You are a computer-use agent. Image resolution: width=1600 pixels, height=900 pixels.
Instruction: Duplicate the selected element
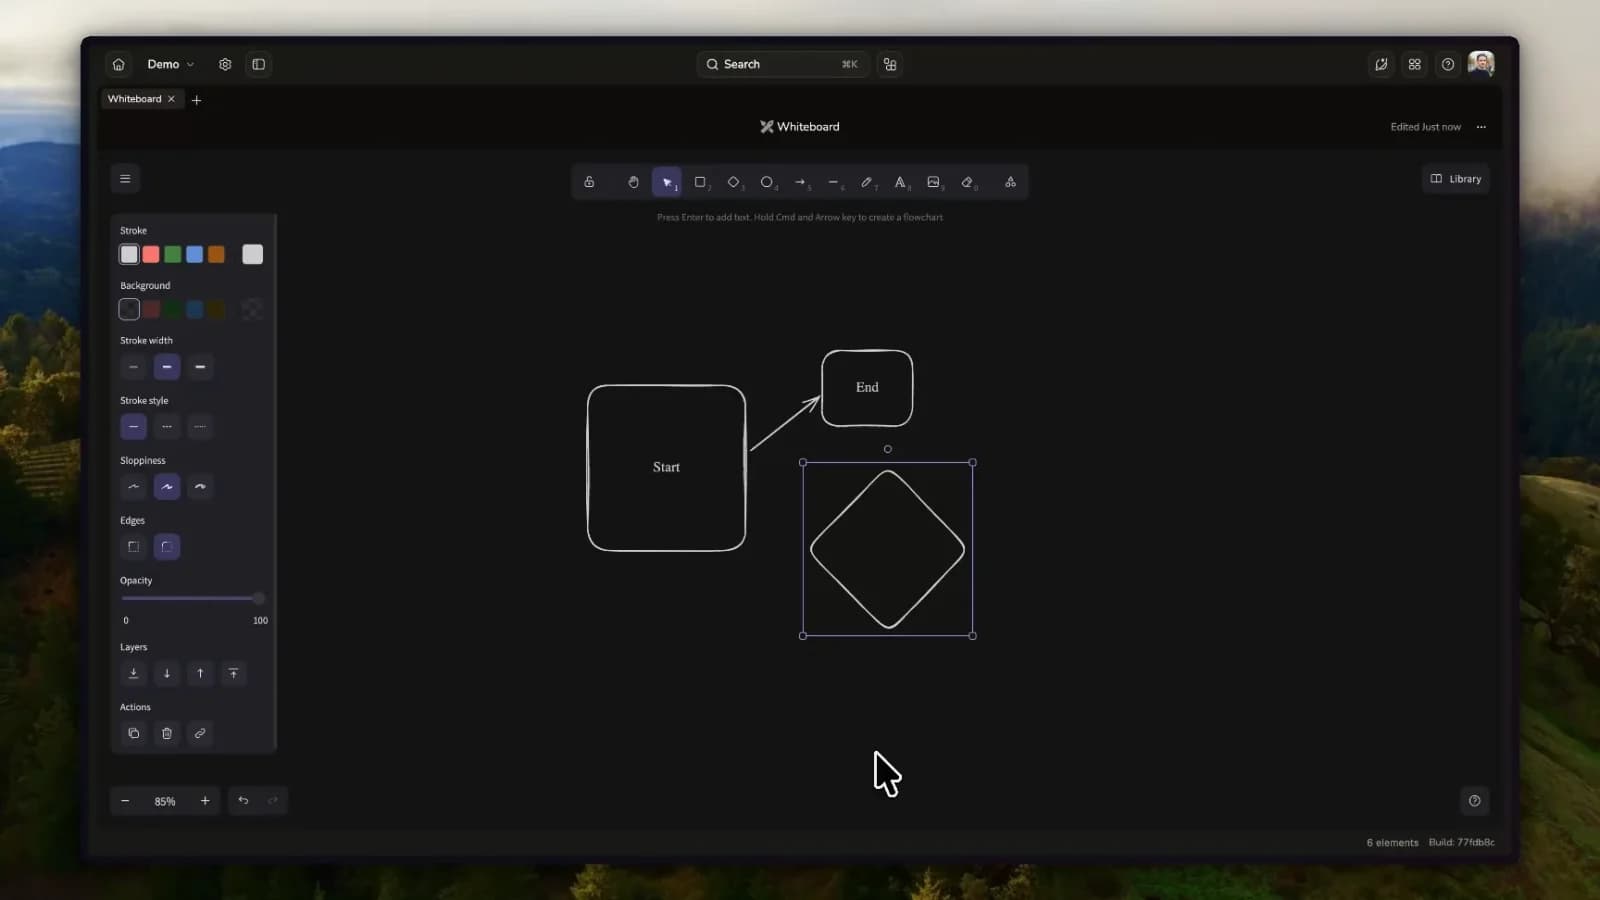[133, 733]
